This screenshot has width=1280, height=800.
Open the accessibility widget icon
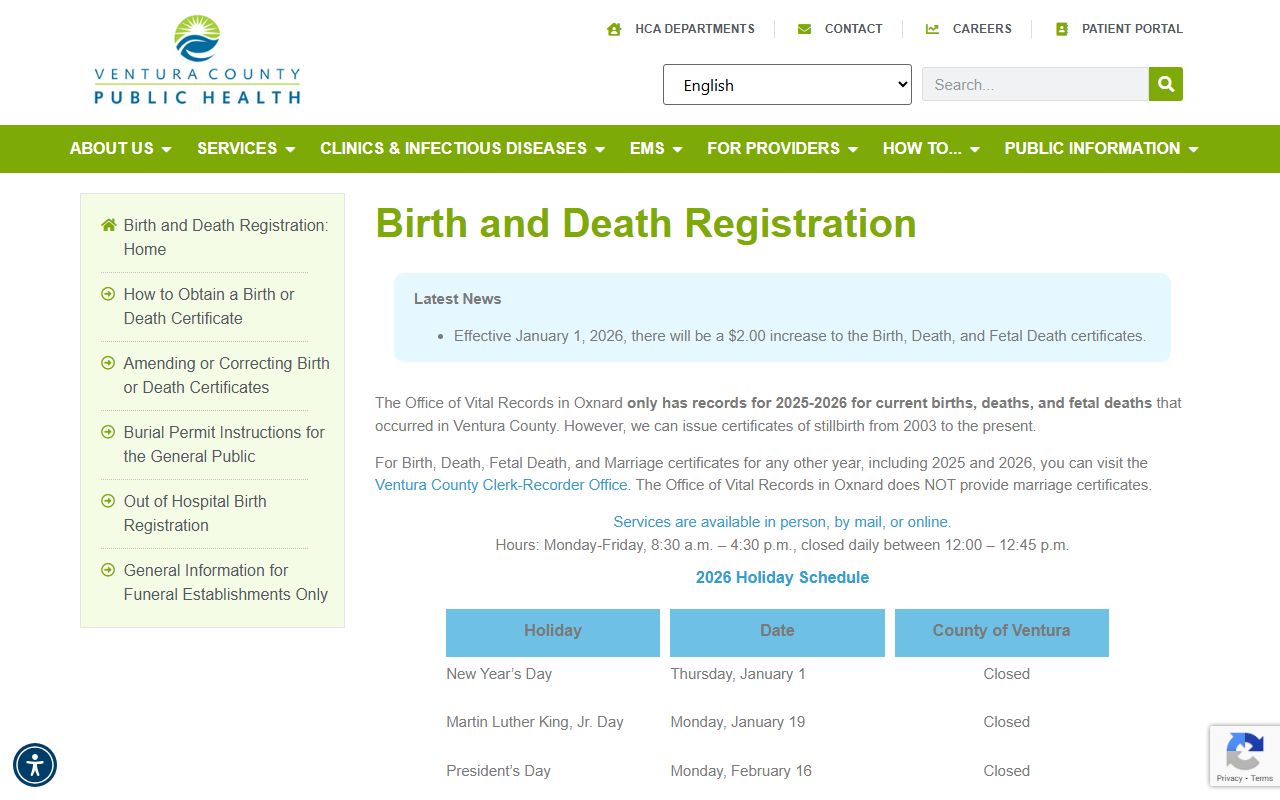pos(35,766)
